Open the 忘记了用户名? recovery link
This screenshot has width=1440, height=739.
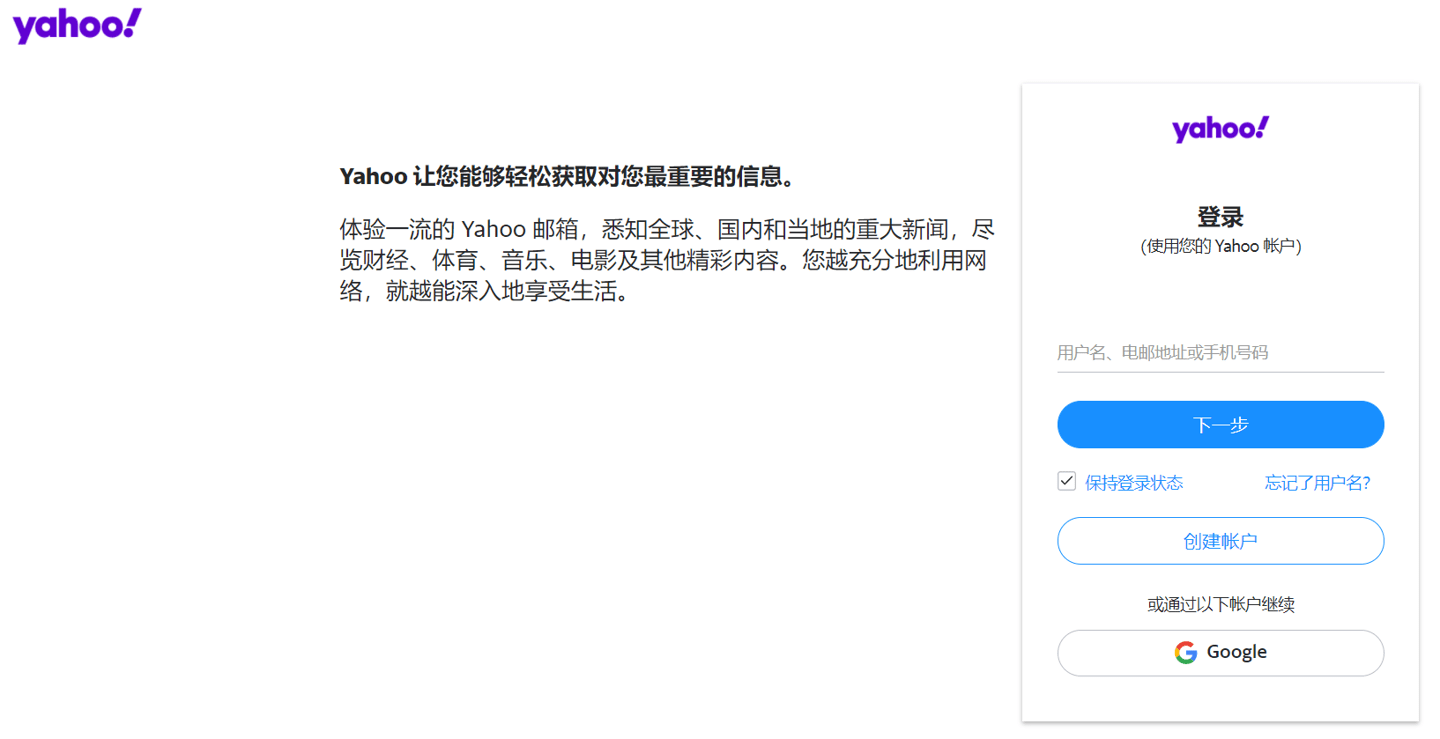1317,483
